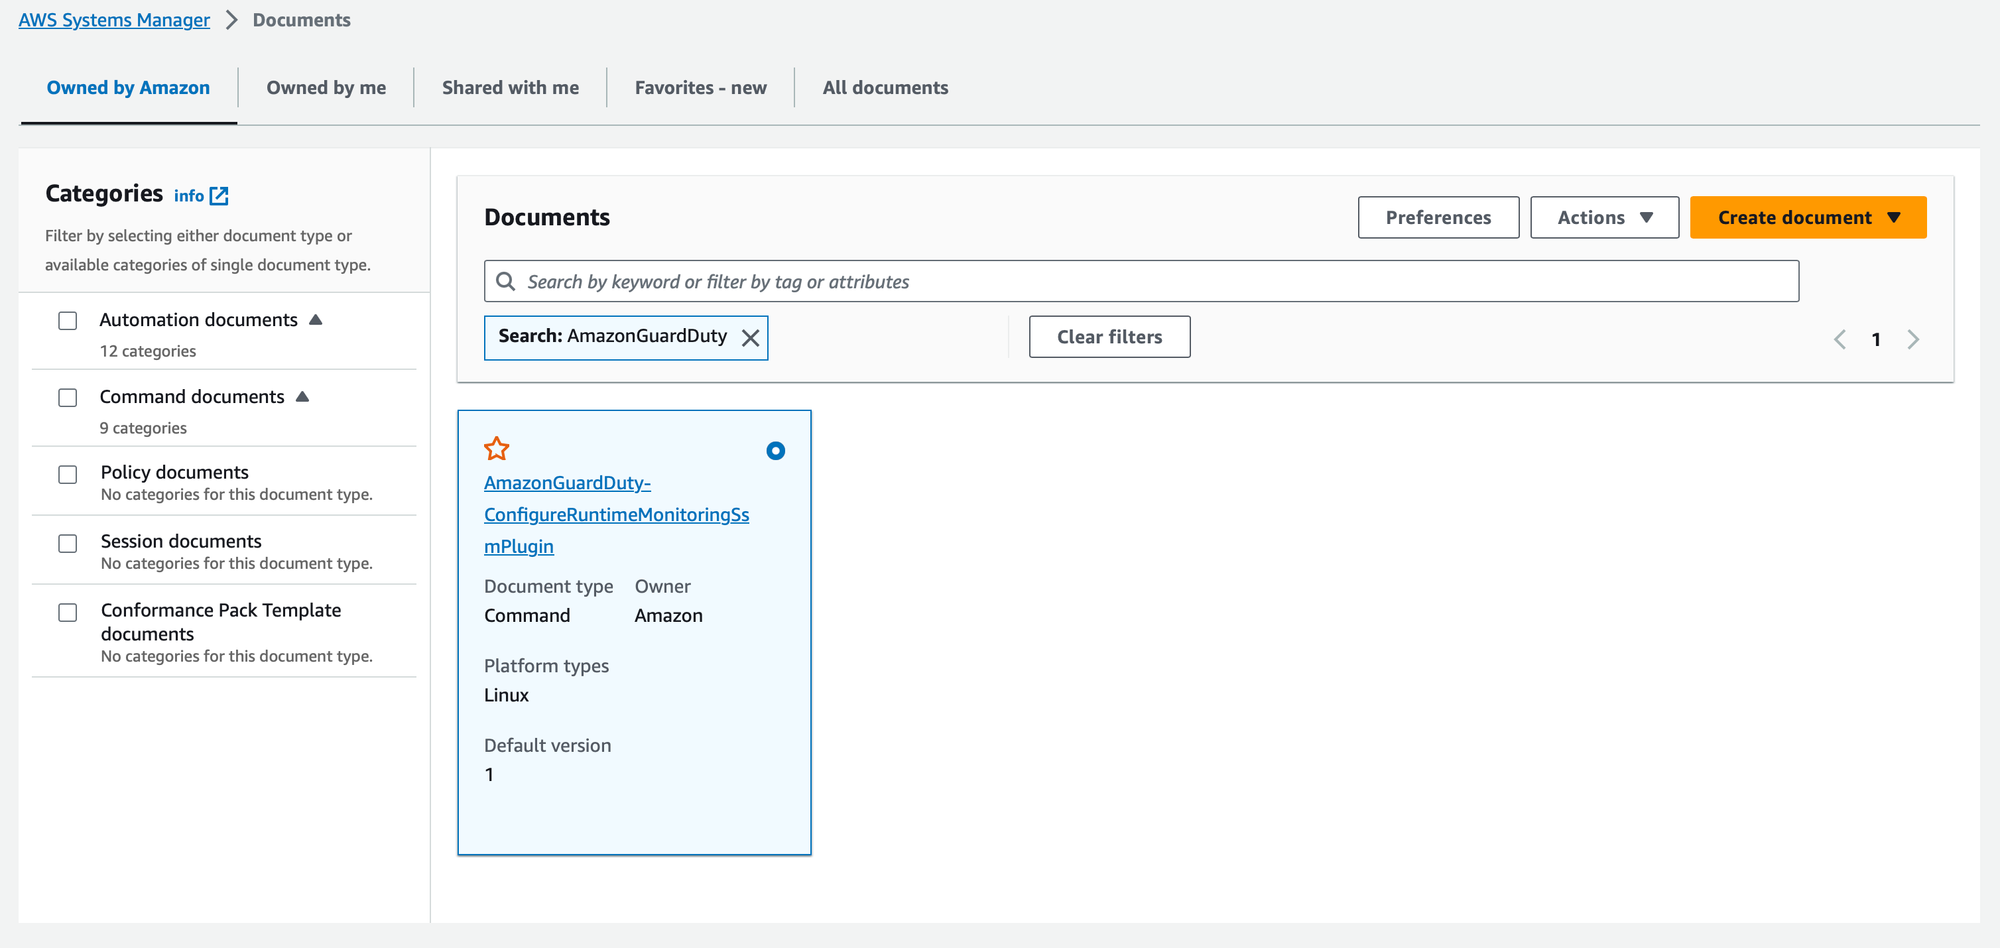This screenshot has width=2000, height=948.
Task: Click the 'Command' document type value
Action: click(527, 616)
